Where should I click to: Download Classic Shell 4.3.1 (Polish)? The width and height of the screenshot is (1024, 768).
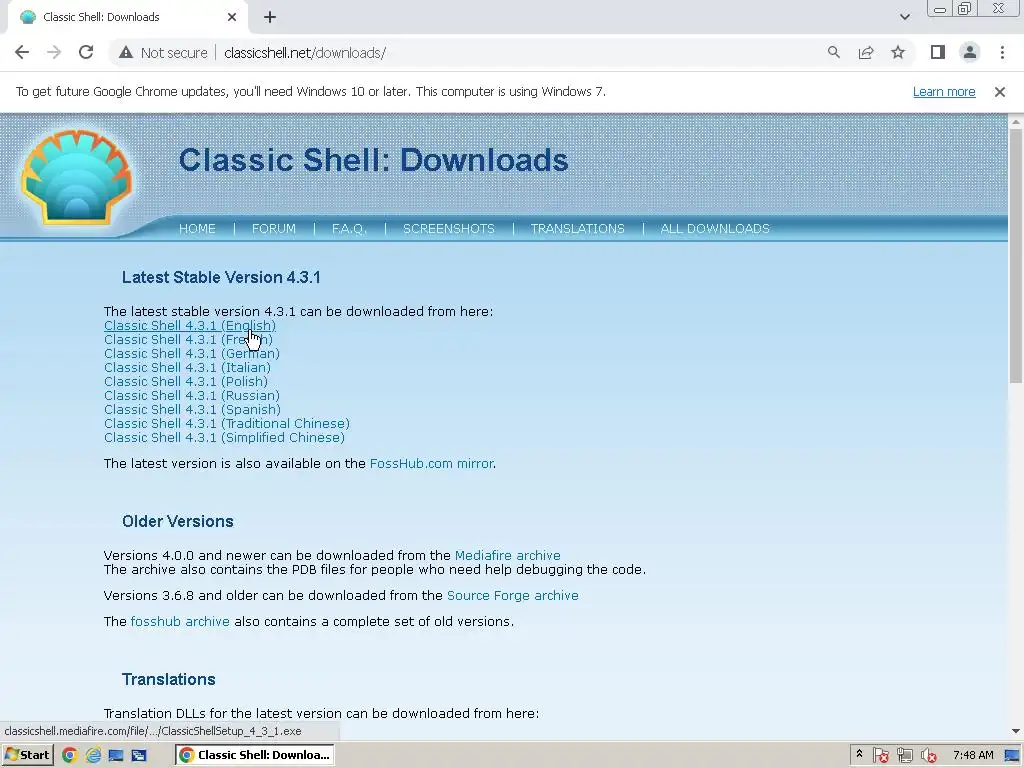[185, 381]
